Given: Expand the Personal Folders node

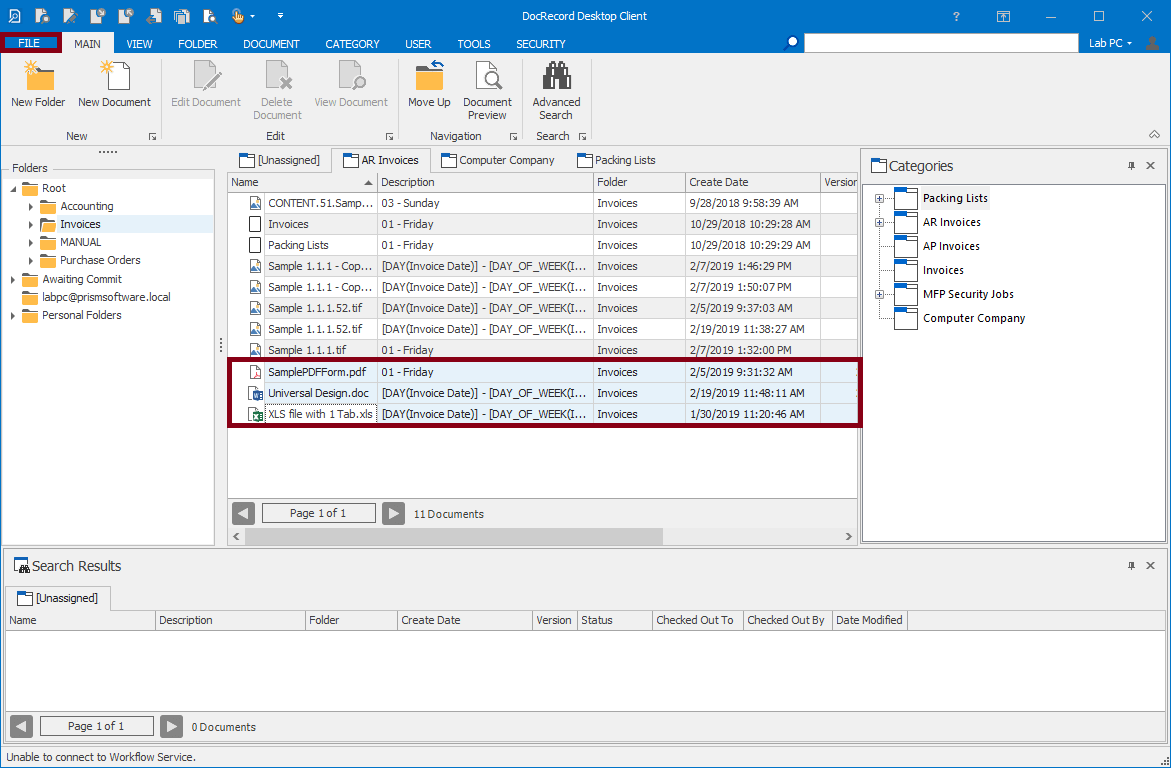Looking at the screenshot, I should [13, 315].
